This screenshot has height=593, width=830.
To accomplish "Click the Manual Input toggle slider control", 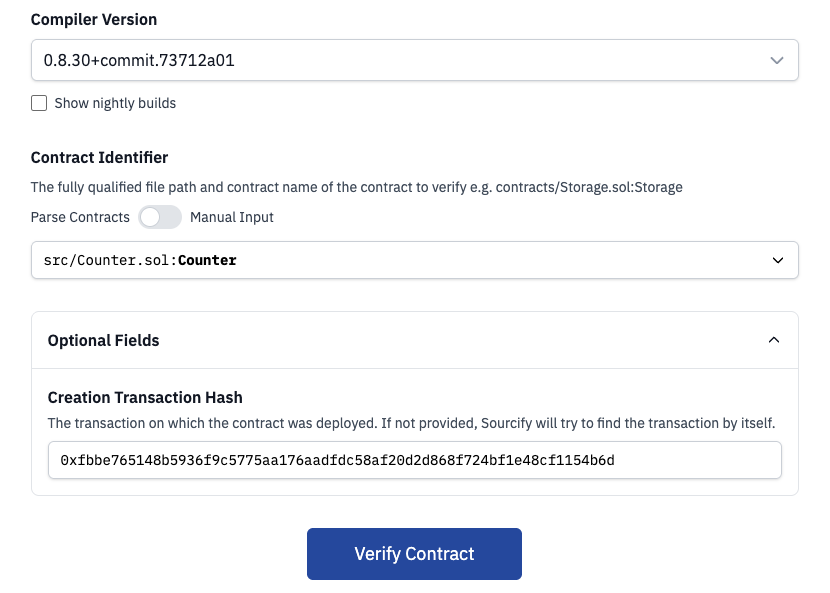I will pos(160,217).
